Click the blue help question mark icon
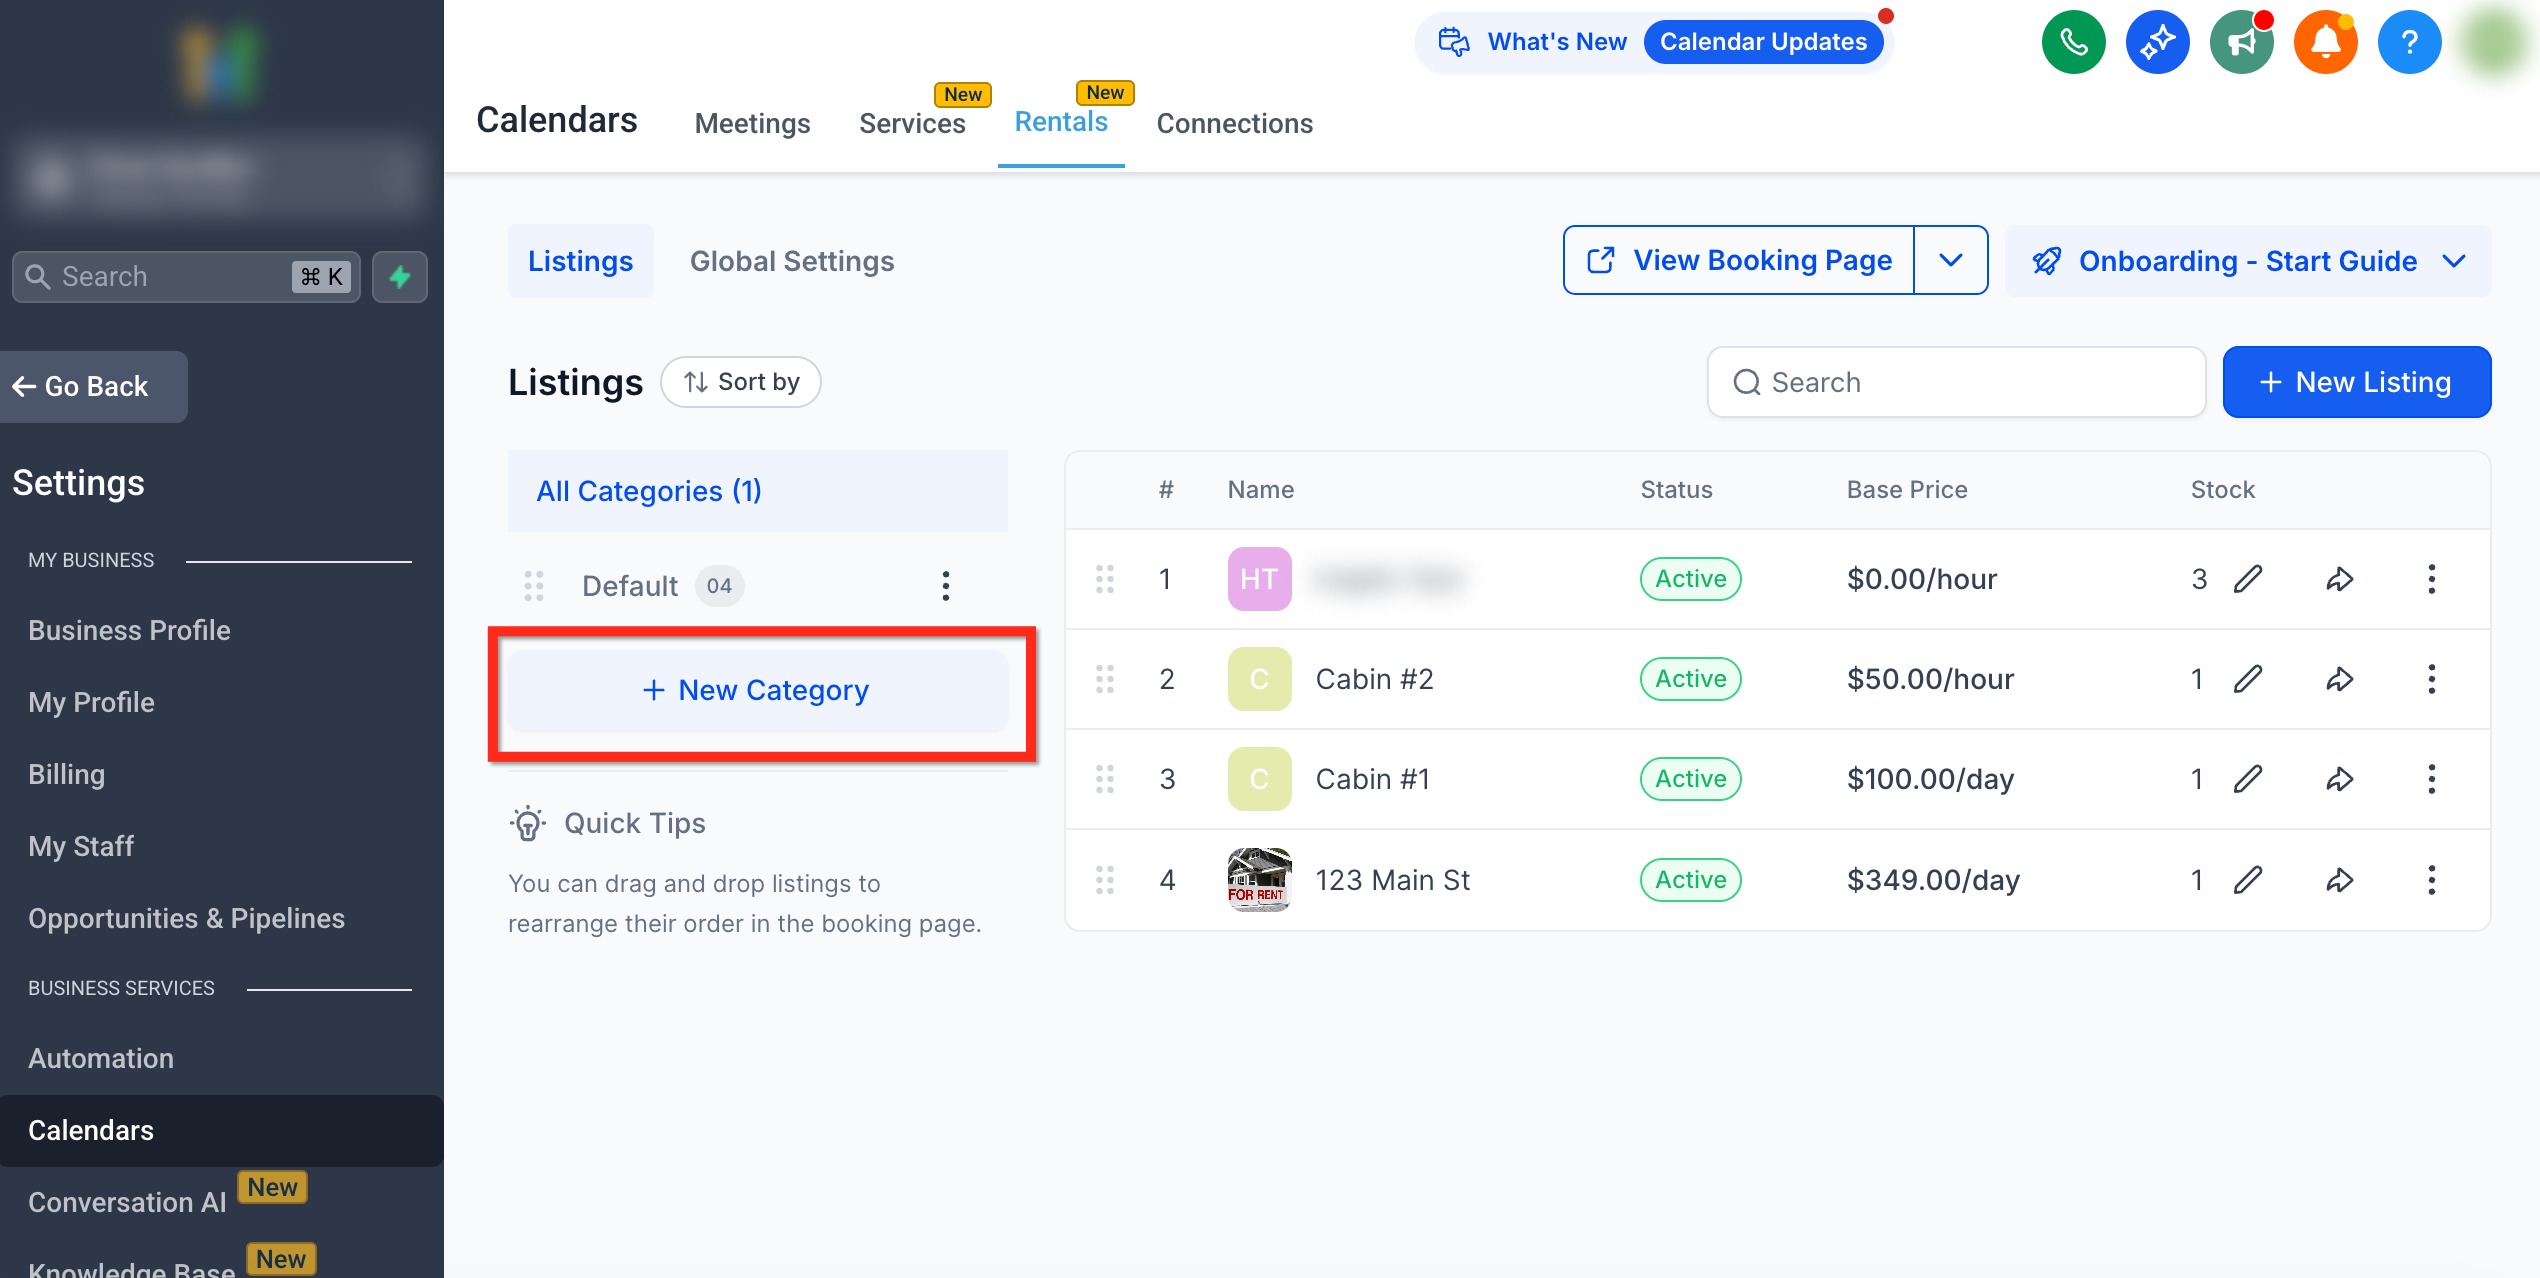The height and width of the screenshot is (1278, 2540). [2409, 42]
